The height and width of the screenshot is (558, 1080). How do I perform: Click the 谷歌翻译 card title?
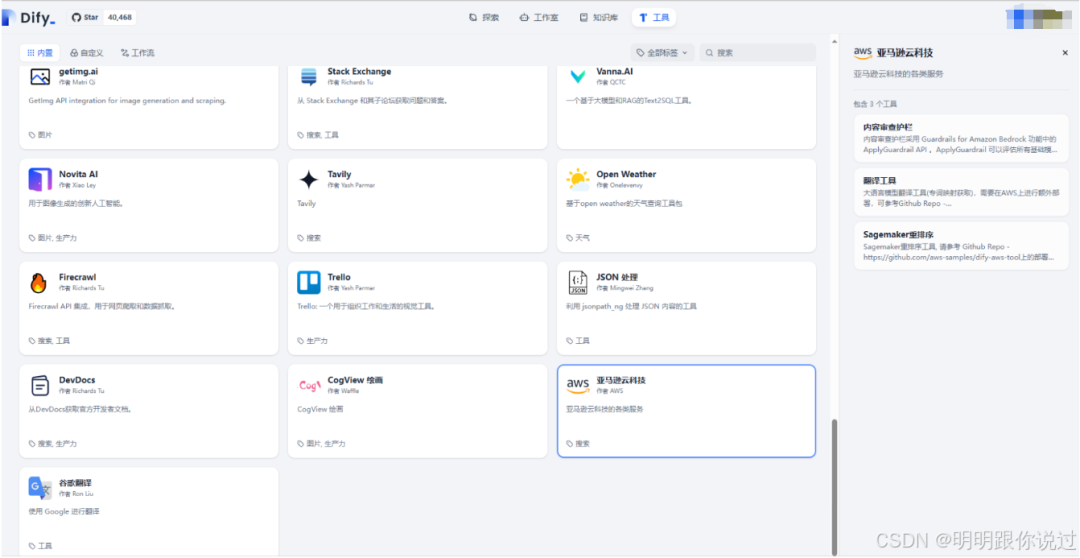(x=75, y=483)
